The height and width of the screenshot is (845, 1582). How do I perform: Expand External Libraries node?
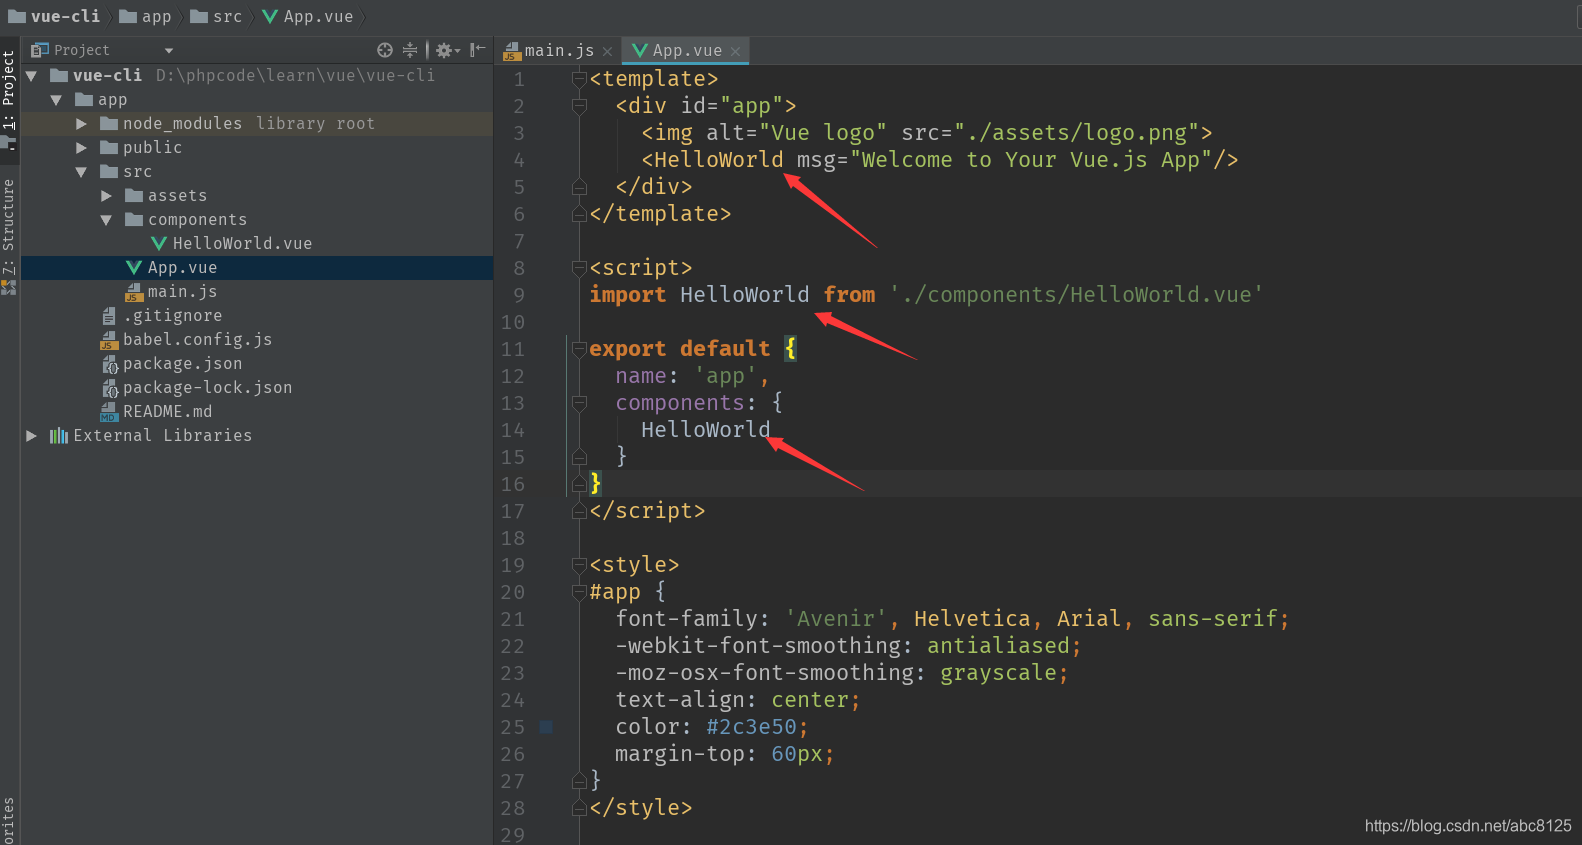click(x=31, y=436)
